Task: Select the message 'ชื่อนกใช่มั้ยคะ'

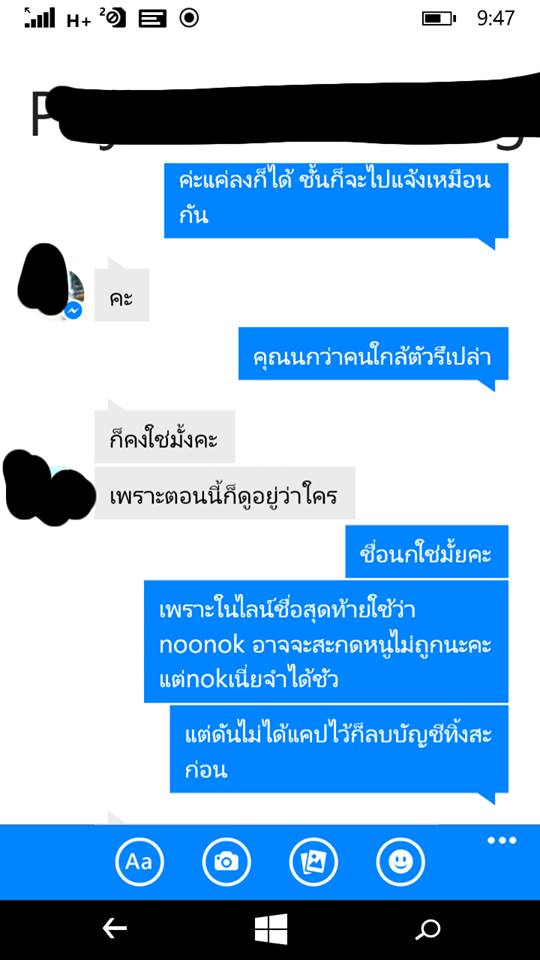Action: 427,552
